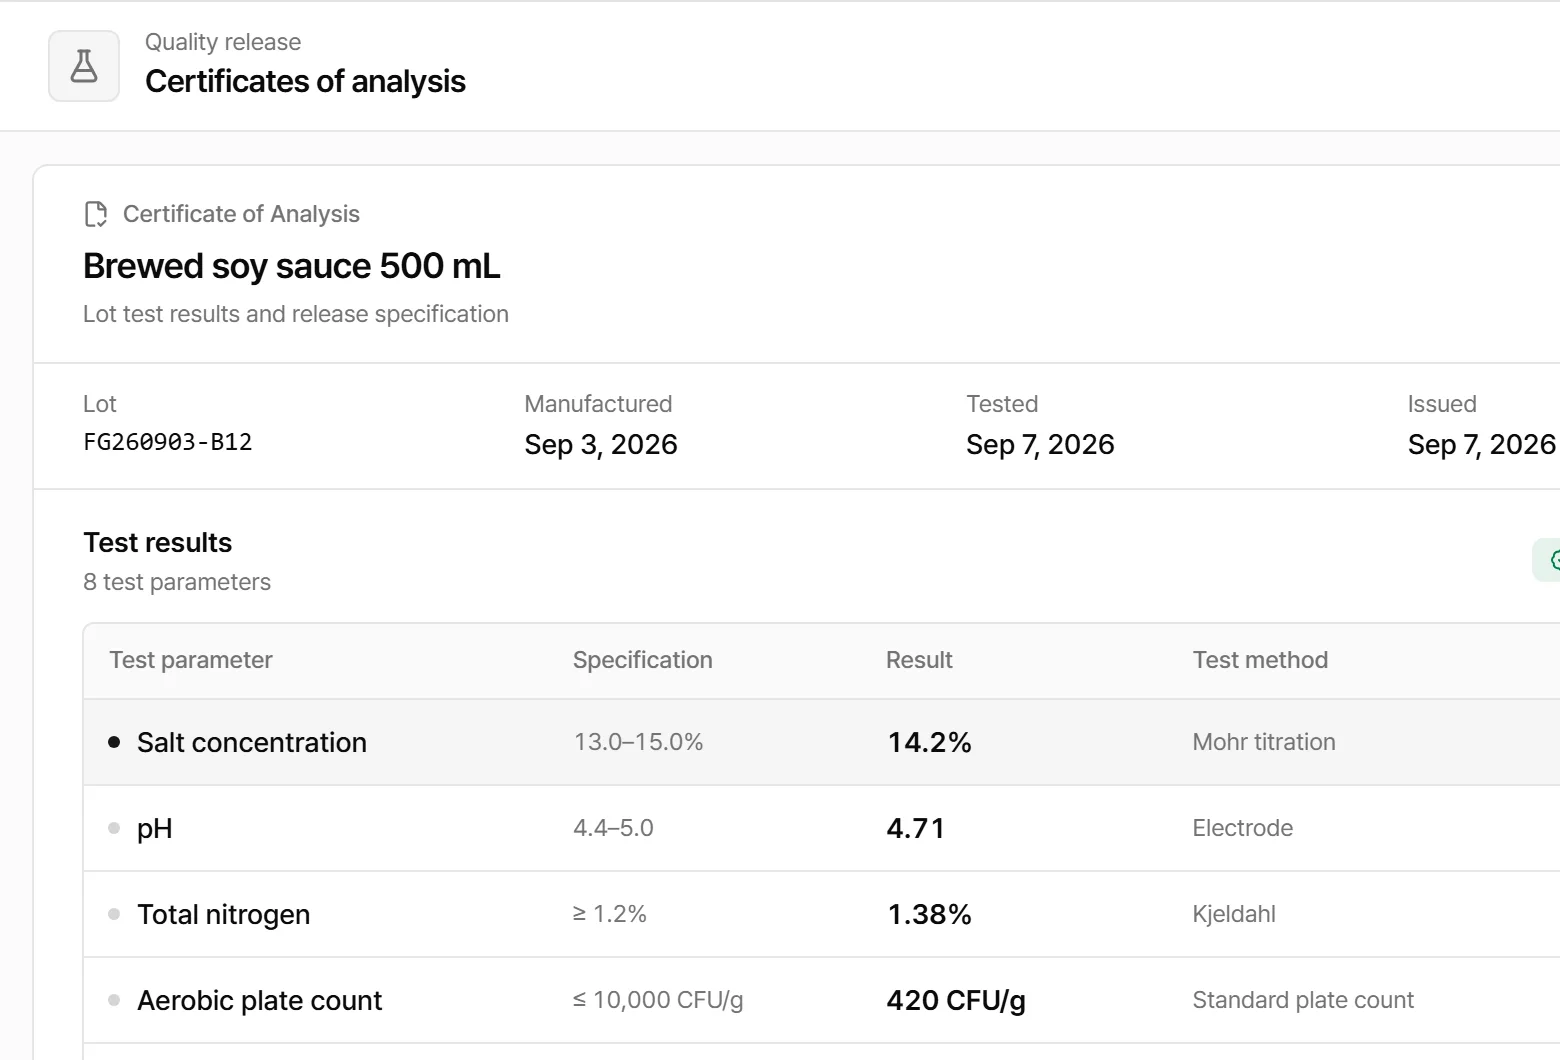The width and height of the screenshot is (1560, 1060).
Task: Click the Kjeldahl method cell
Action: pyautogui.click(x=1234, y=914)
